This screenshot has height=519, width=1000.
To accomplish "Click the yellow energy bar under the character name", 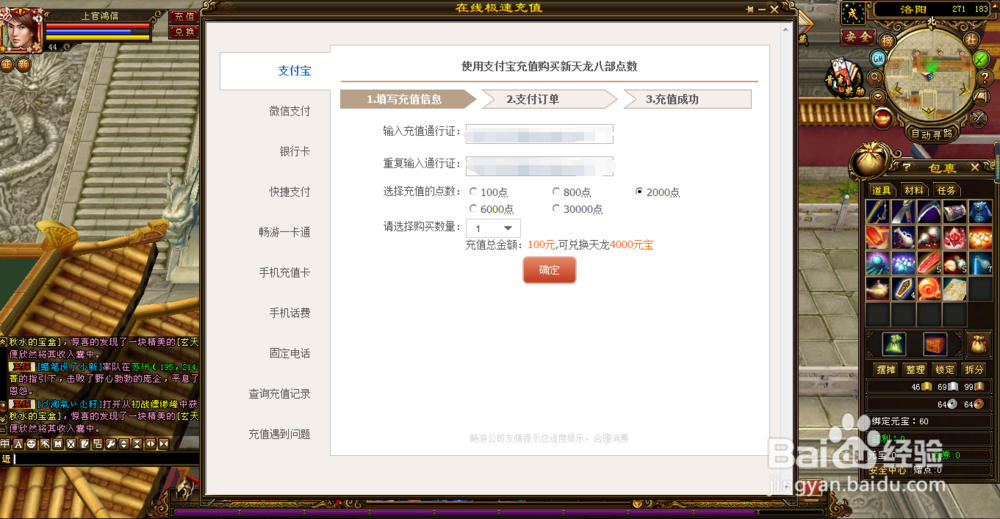I will tap(98, 37).
